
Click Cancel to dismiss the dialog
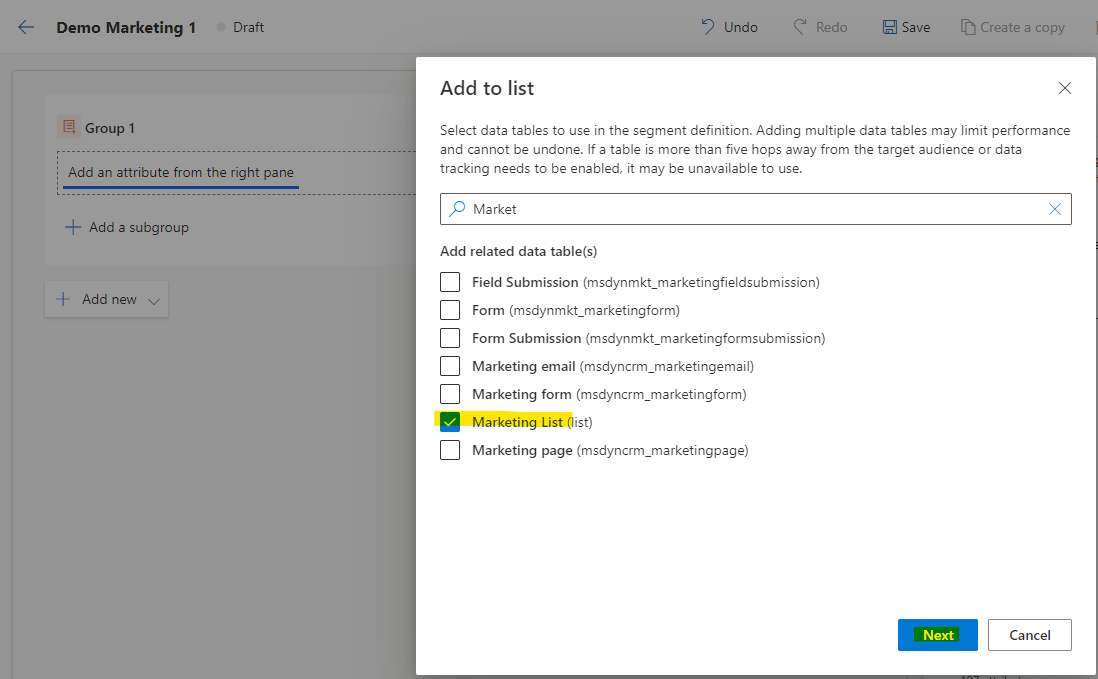tap(1029, 634)
